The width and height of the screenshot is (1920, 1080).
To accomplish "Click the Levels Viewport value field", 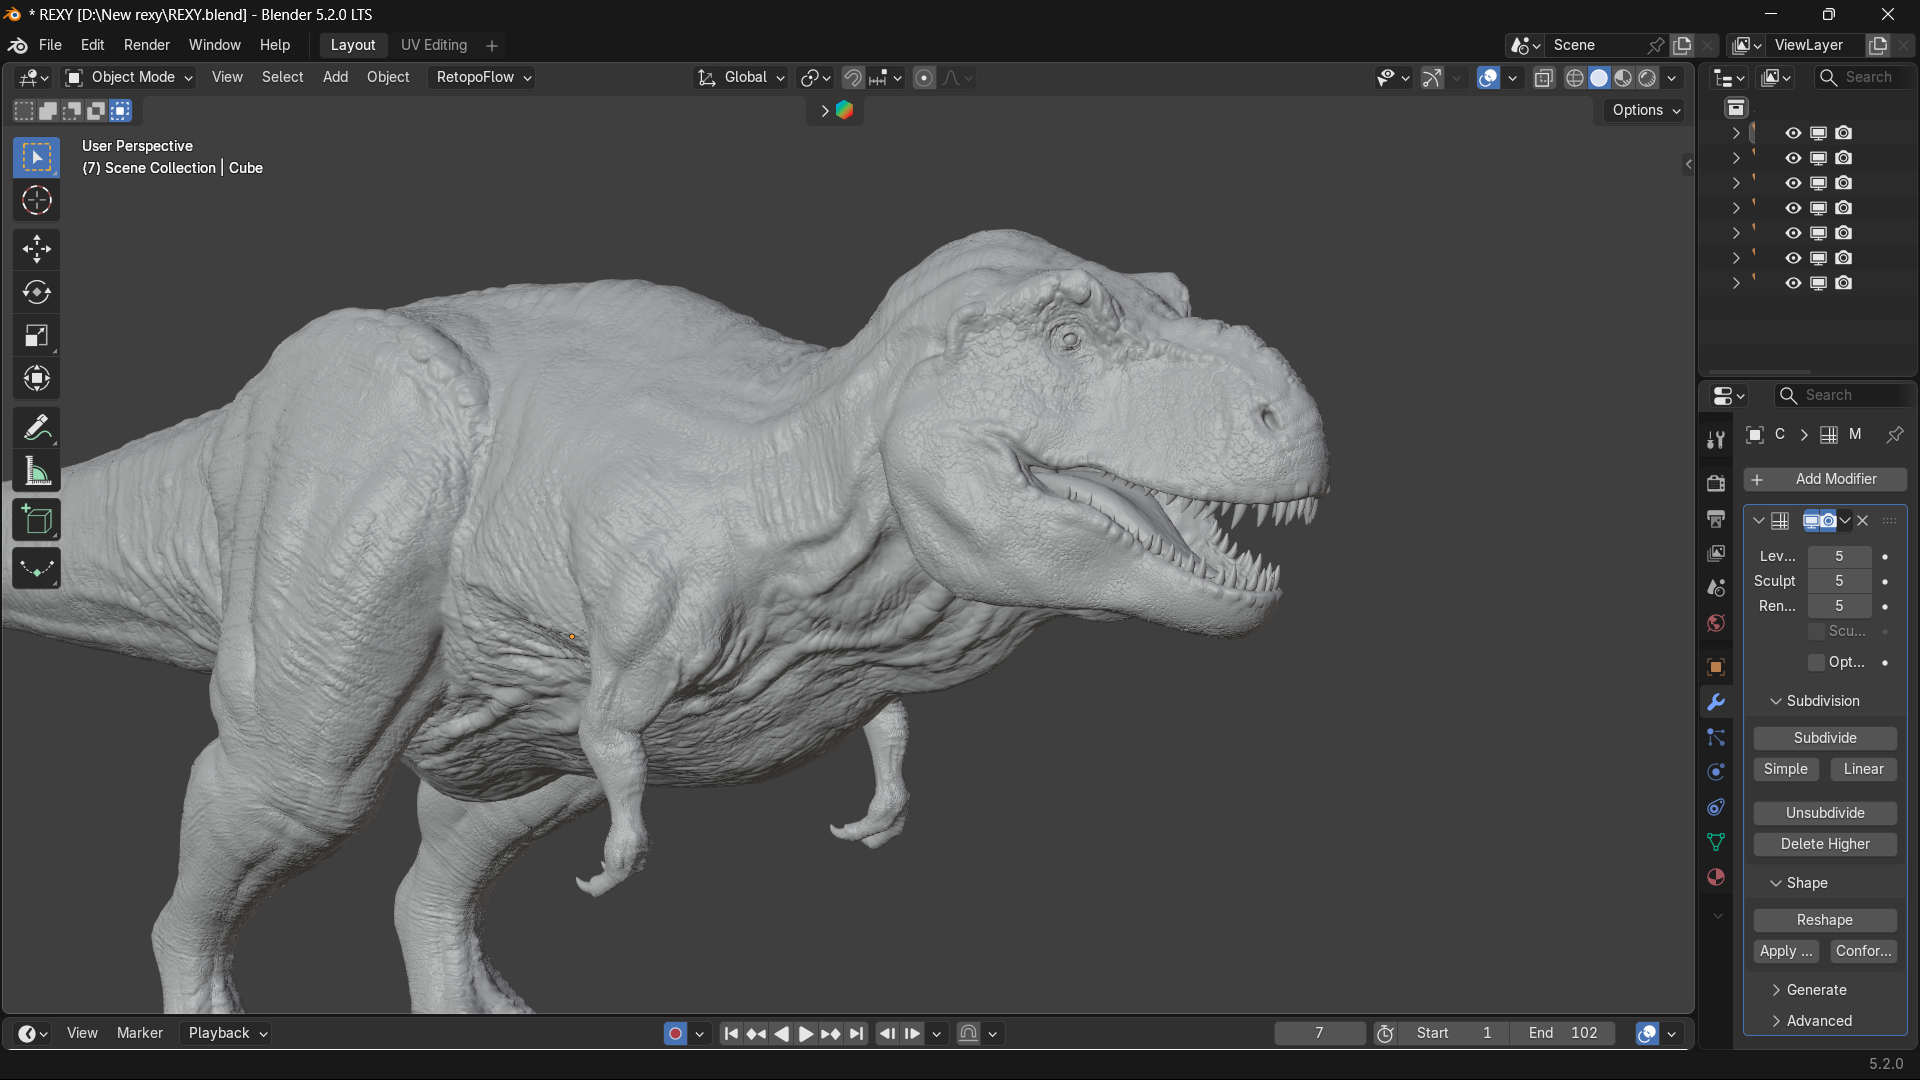I will (1839, 556).
